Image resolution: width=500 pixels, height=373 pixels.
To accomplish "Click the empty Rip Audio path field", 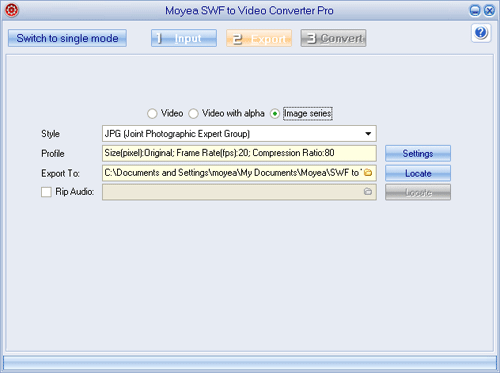I will click(239, 192).
